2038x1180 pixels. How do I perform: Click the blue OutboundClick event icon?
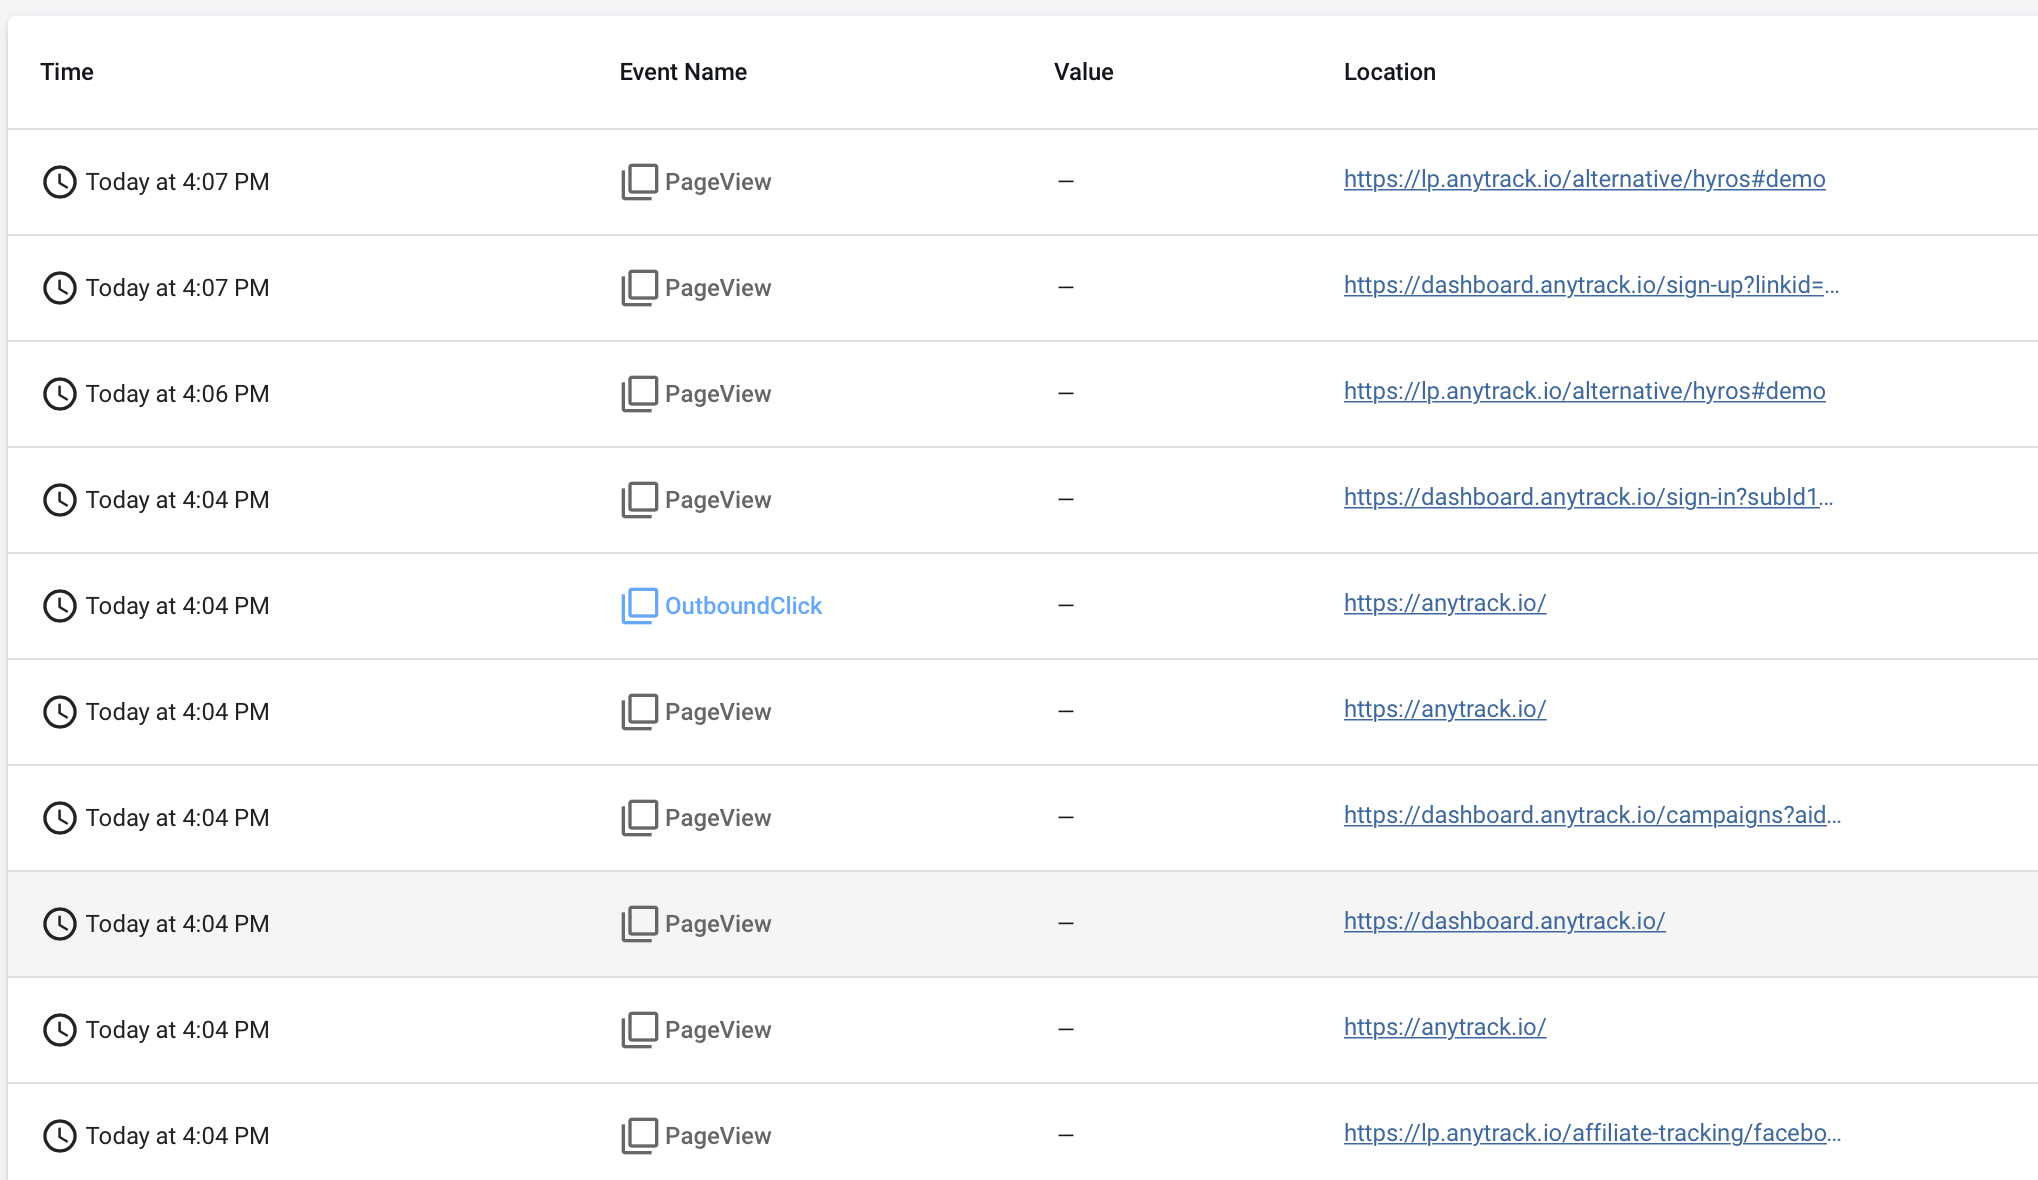pos(640,606)
